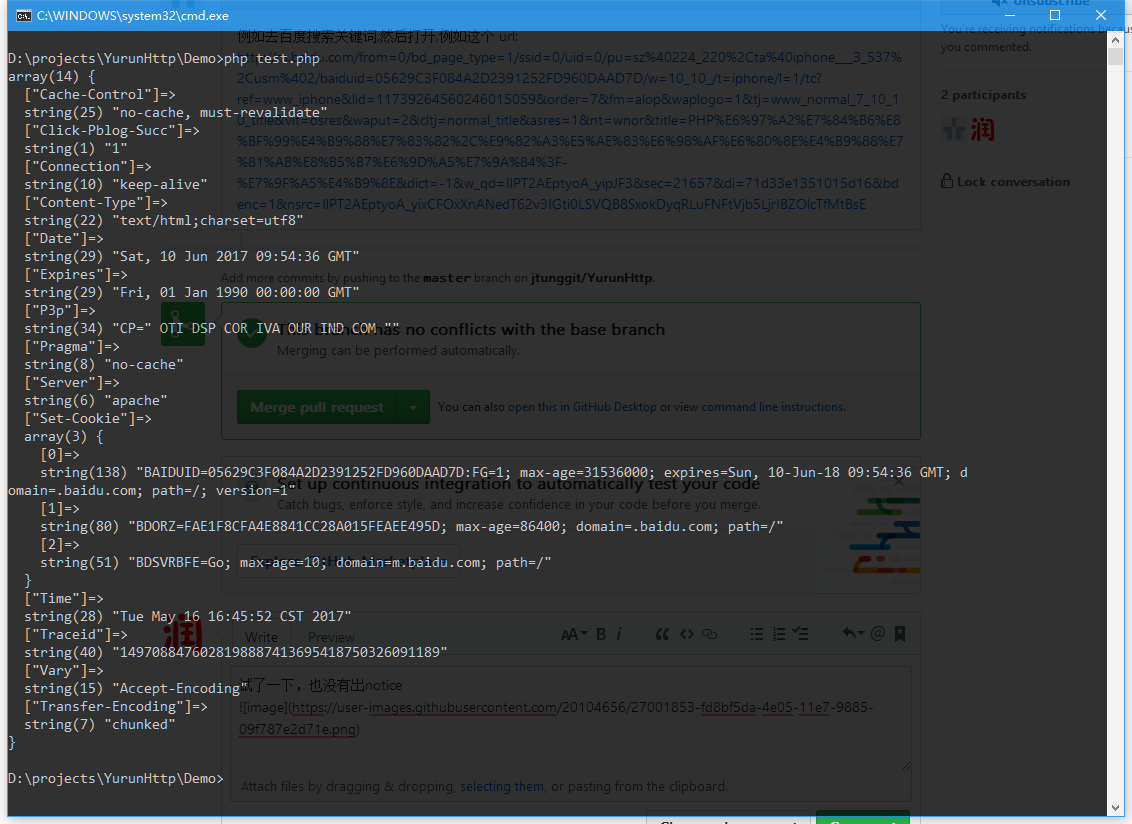Click the '["Click-Pblog-Succ"]=>' line
The image size is (1132, 824).
[x=112, y=131]
